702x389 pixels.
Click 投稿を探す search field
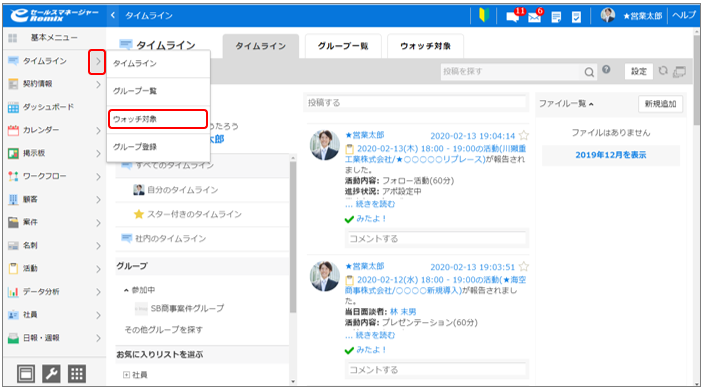[x=511, y=72]
